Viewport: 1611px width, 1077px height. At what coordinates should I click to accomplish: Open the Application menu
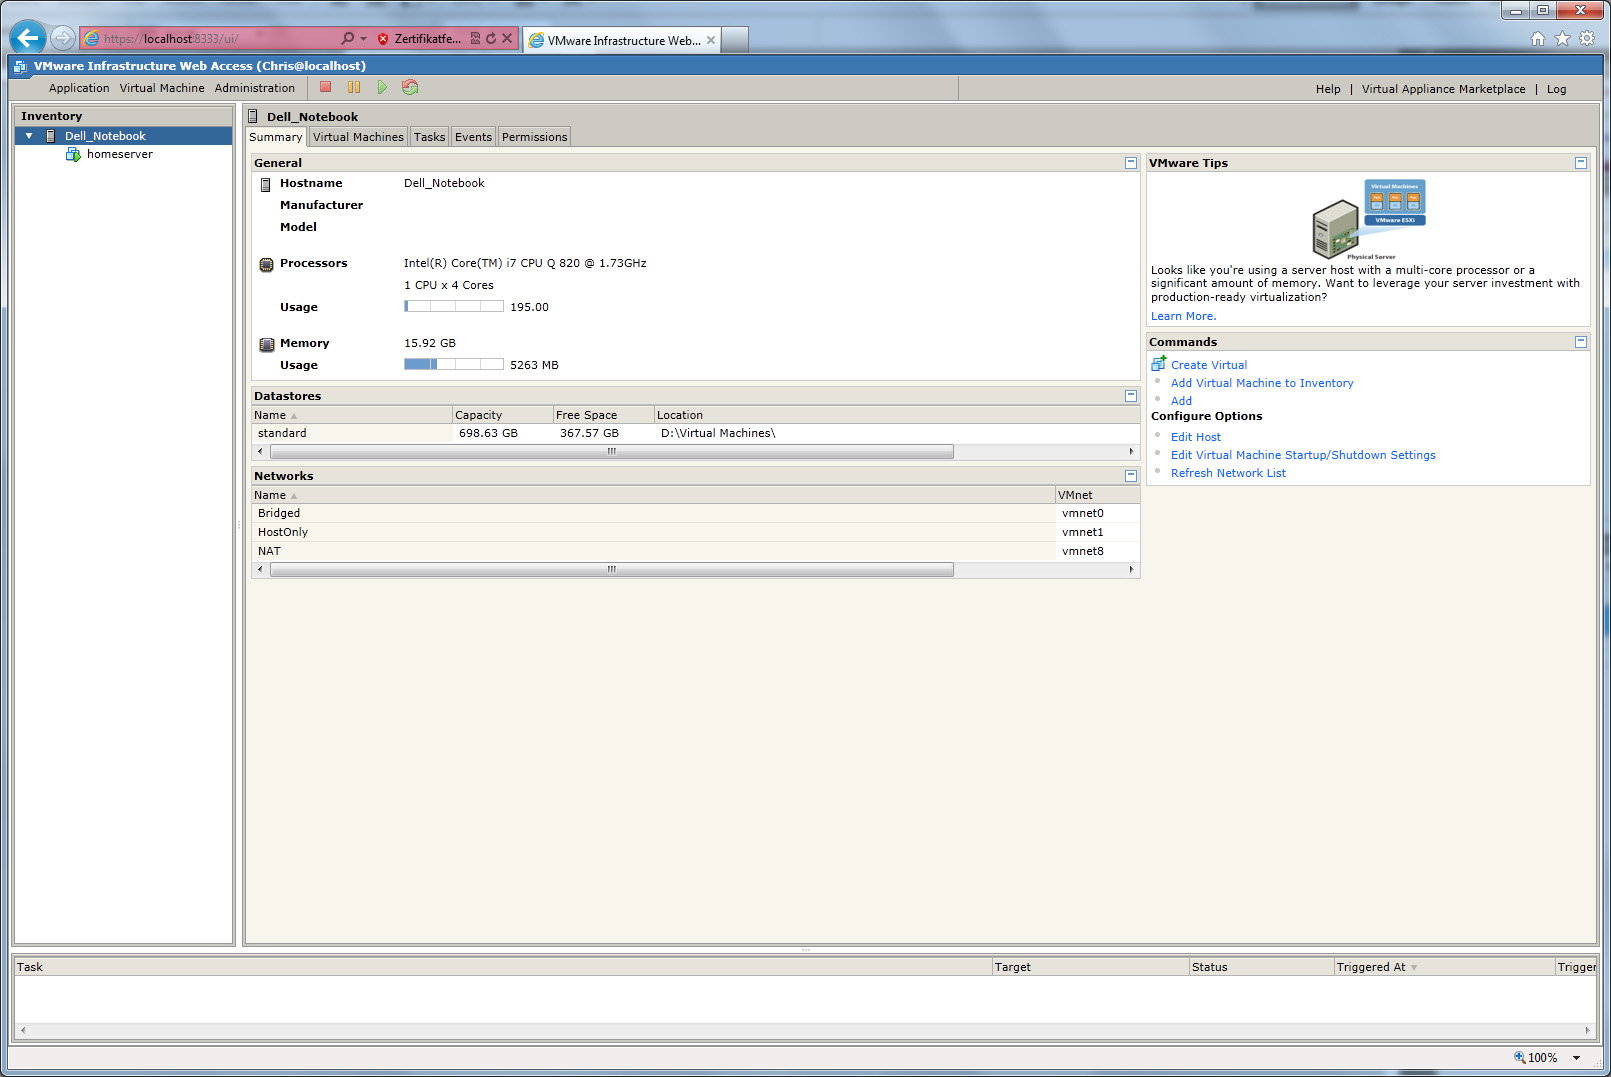click(x=79, y=88)
